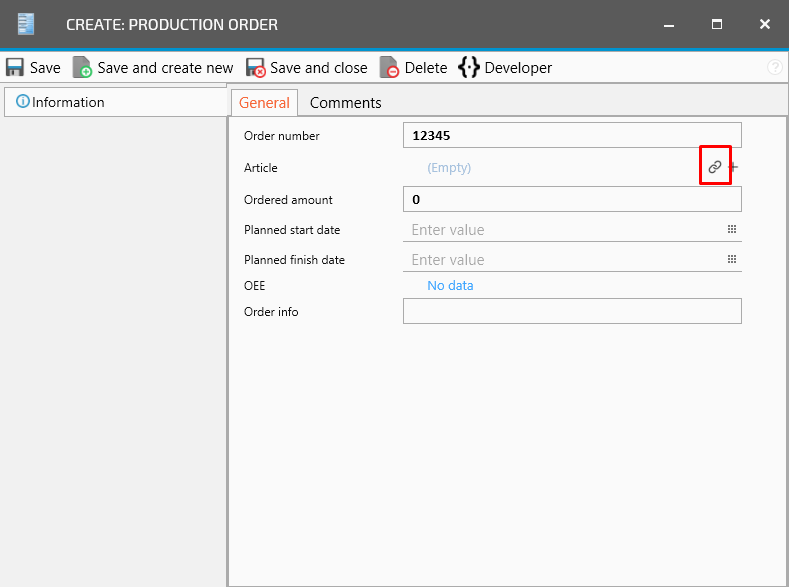Viewport: 789px width, 587px height.
Task: Click the production order app icon
Action: (x=27, y=24)
